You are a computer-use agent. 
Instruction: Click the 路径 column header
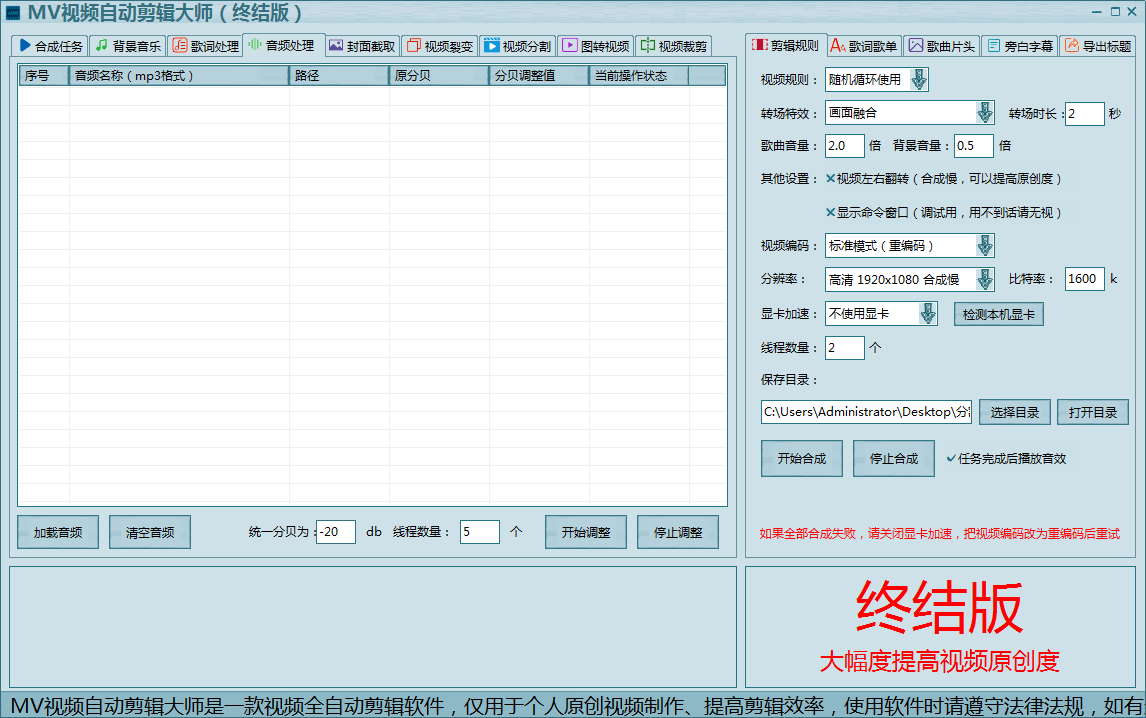coord(339,75)
